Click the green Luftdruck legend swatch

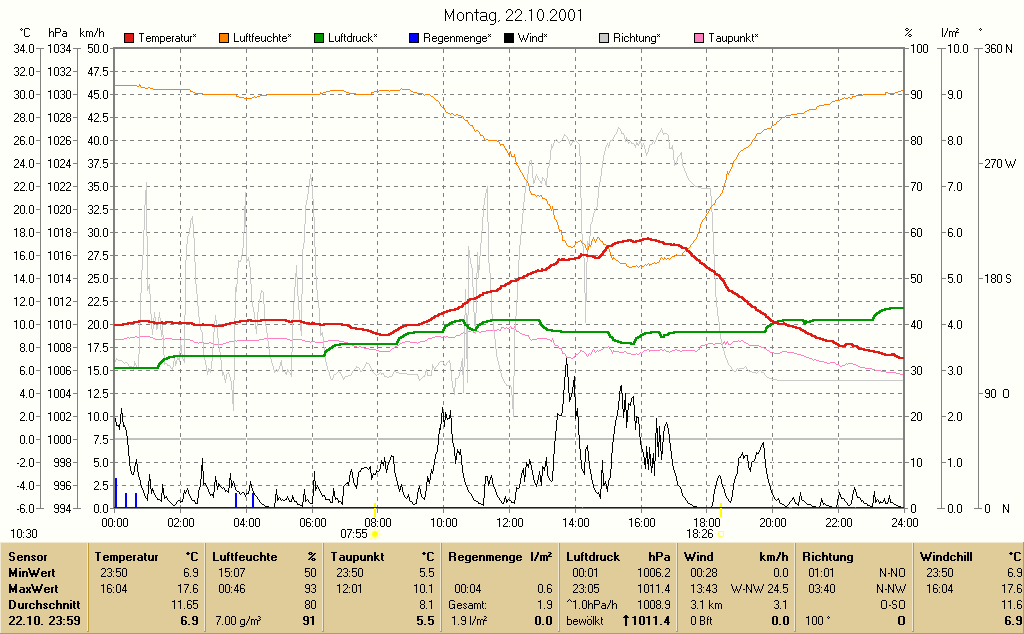[x=319, y=38]
